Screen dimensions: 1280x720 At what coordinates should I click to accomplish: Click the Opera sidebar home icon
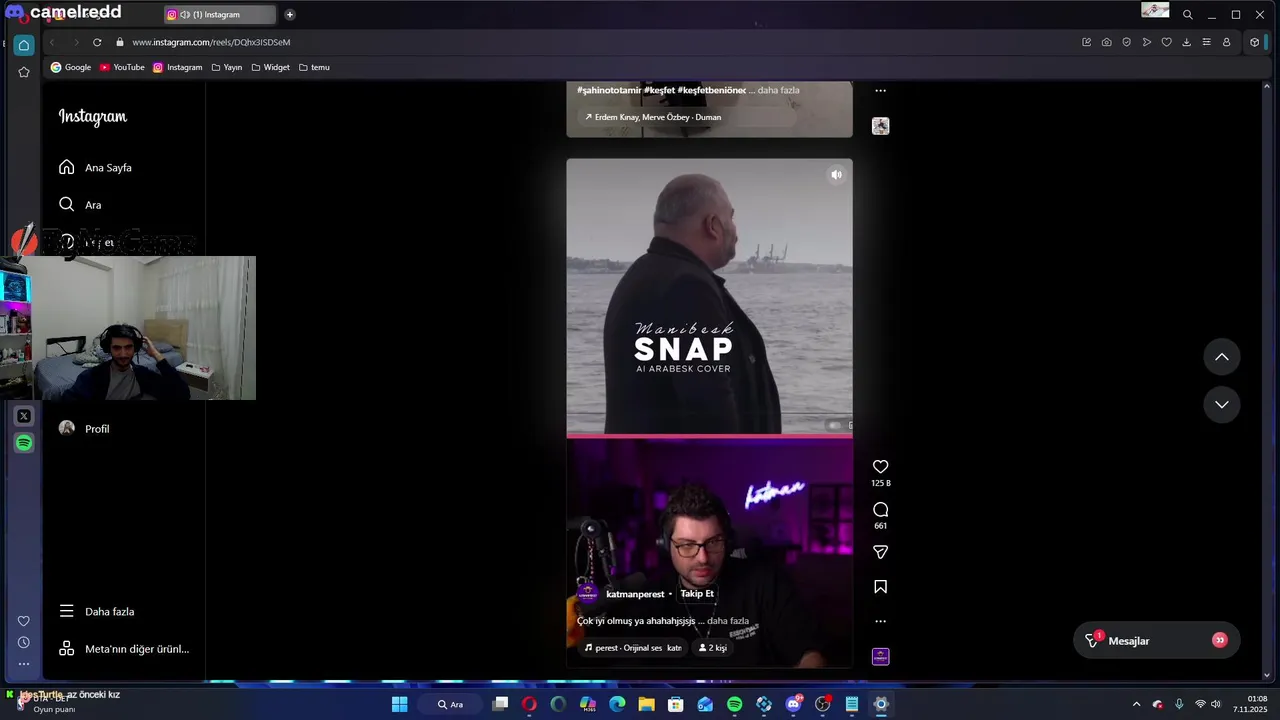tap(24, 45)
